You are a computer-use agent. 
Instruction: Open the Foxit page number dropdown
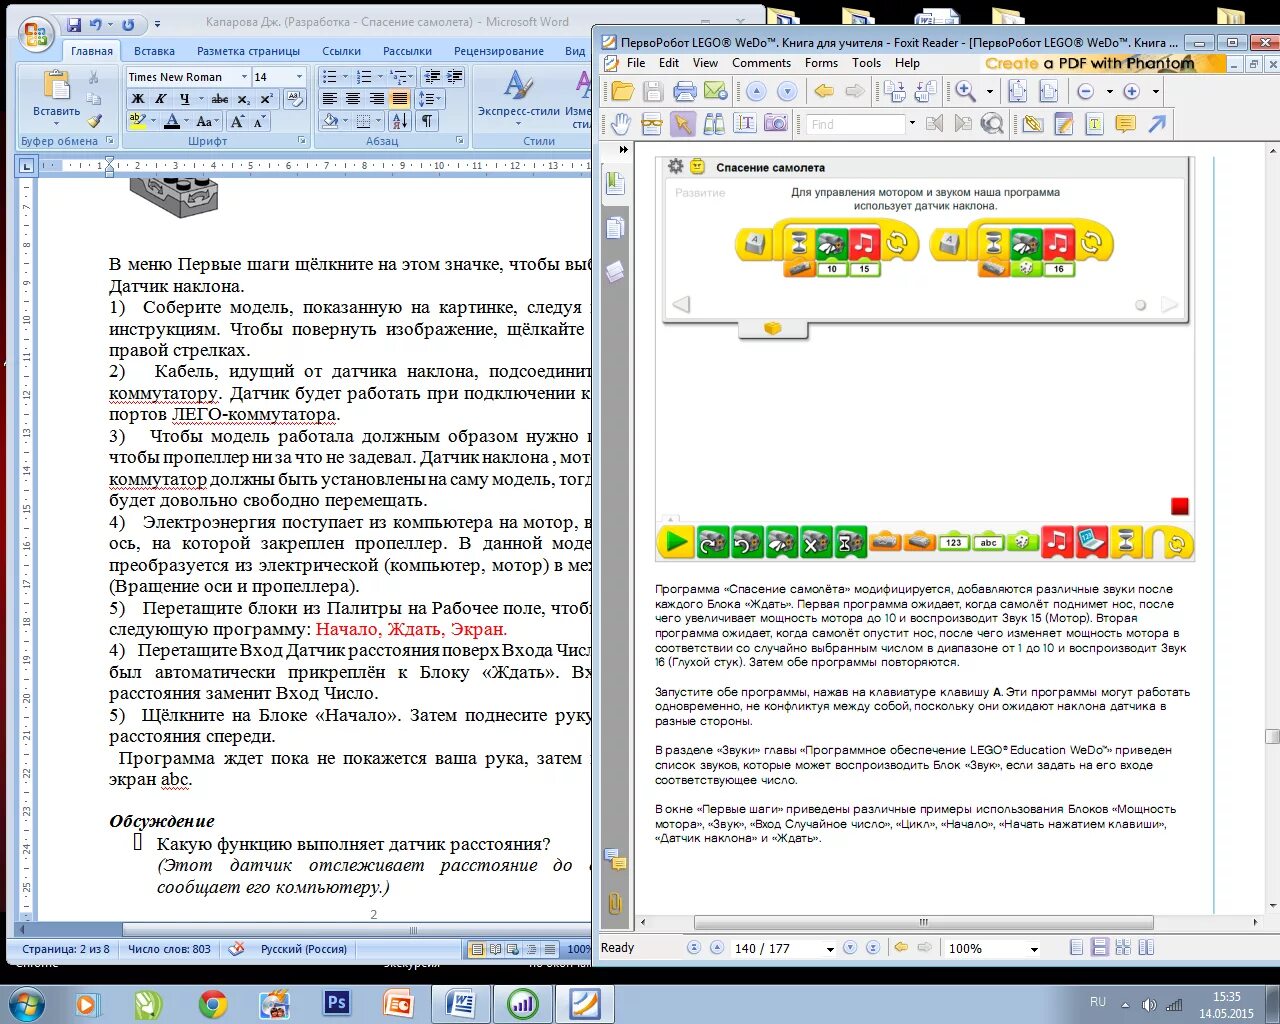[829, 949]
